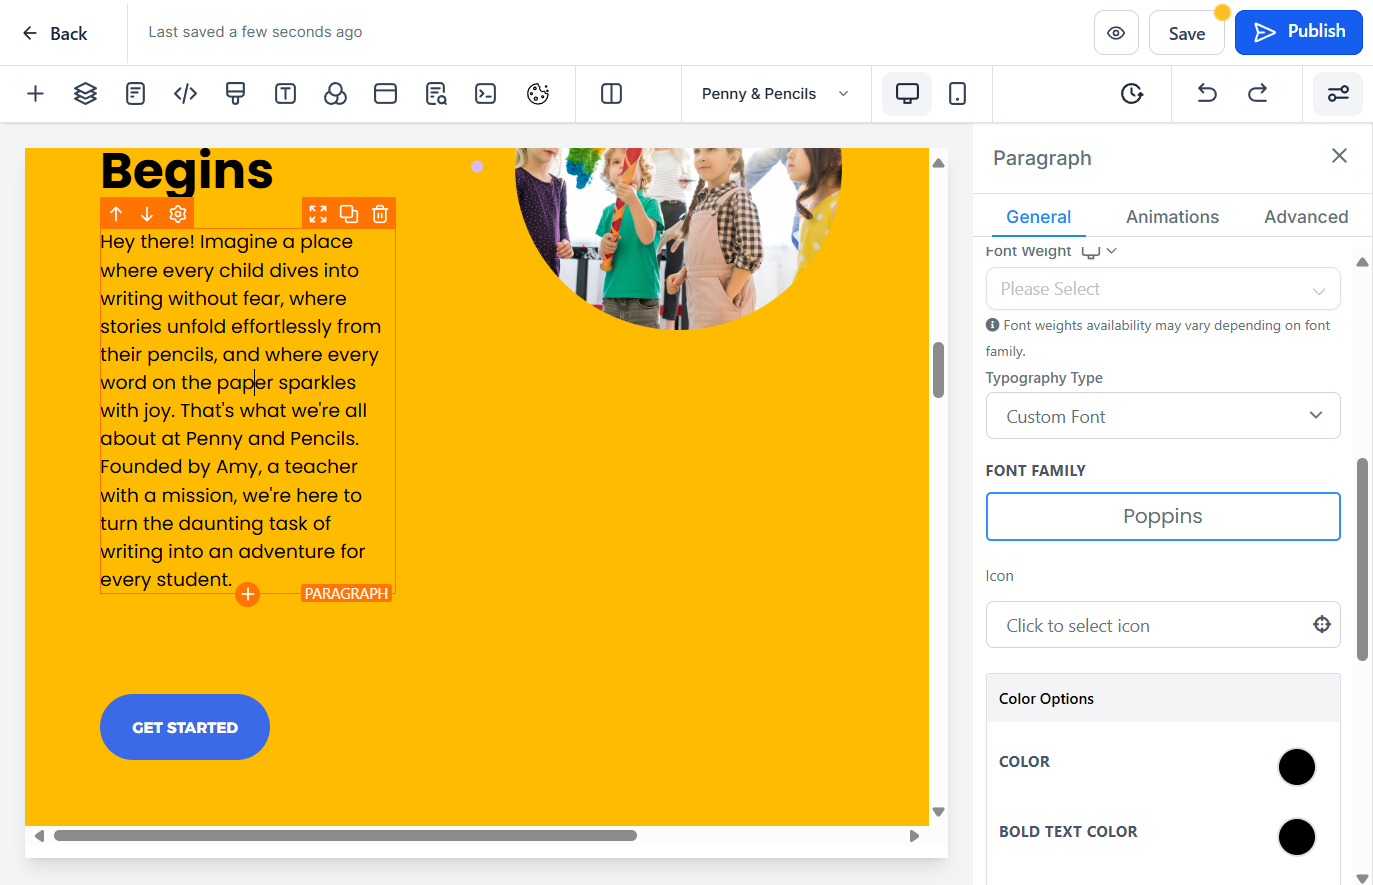Screen dimensions: 1373x885
Task: Click the Save button
Action: tap(1187, 33)
